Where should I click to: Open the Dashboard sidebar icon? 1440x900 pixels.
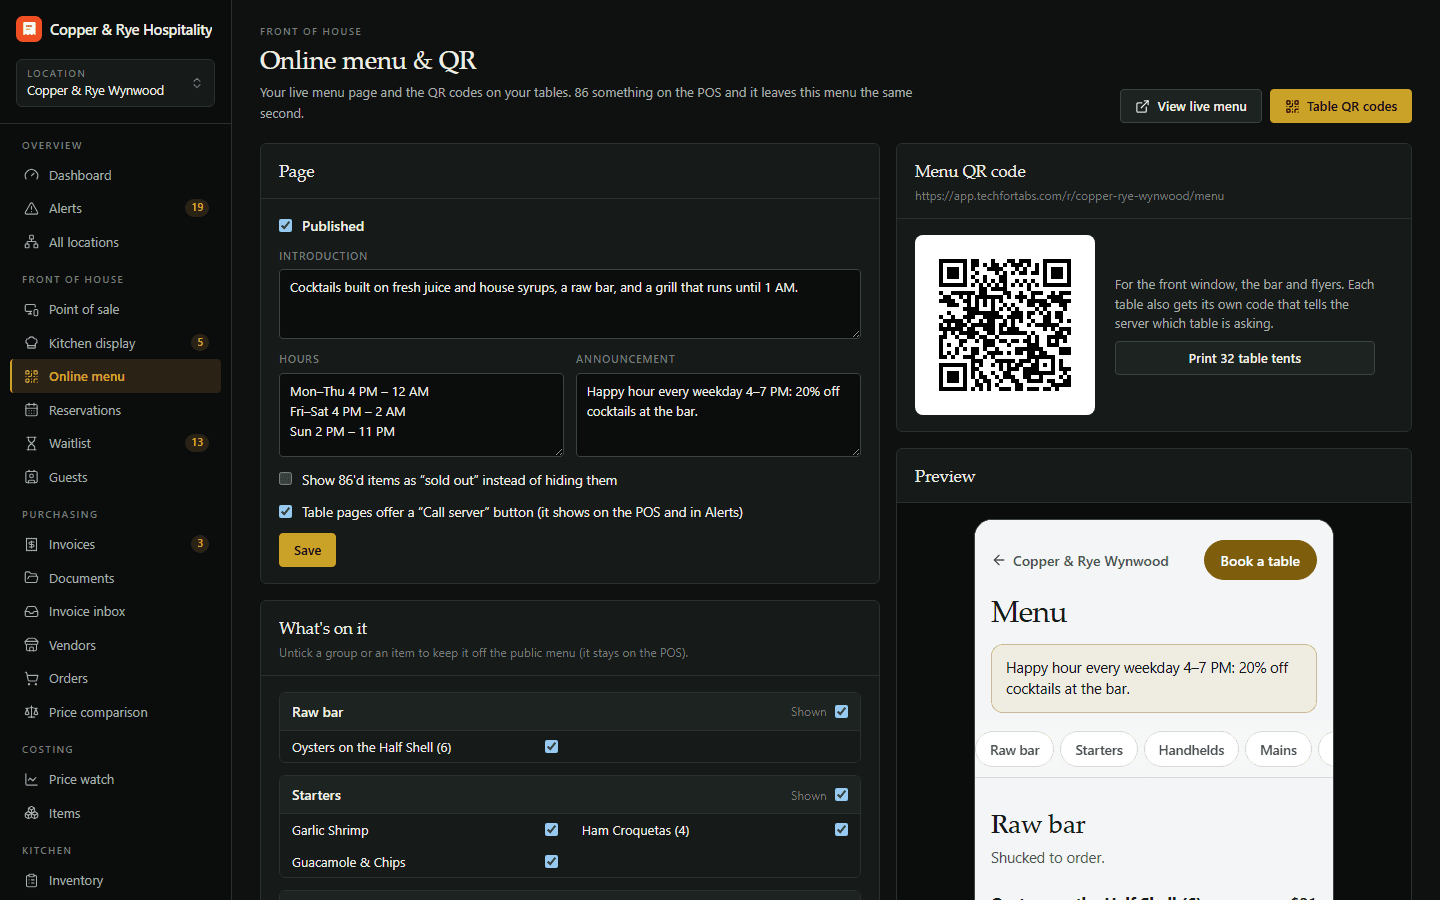click(x=31, y=175)
